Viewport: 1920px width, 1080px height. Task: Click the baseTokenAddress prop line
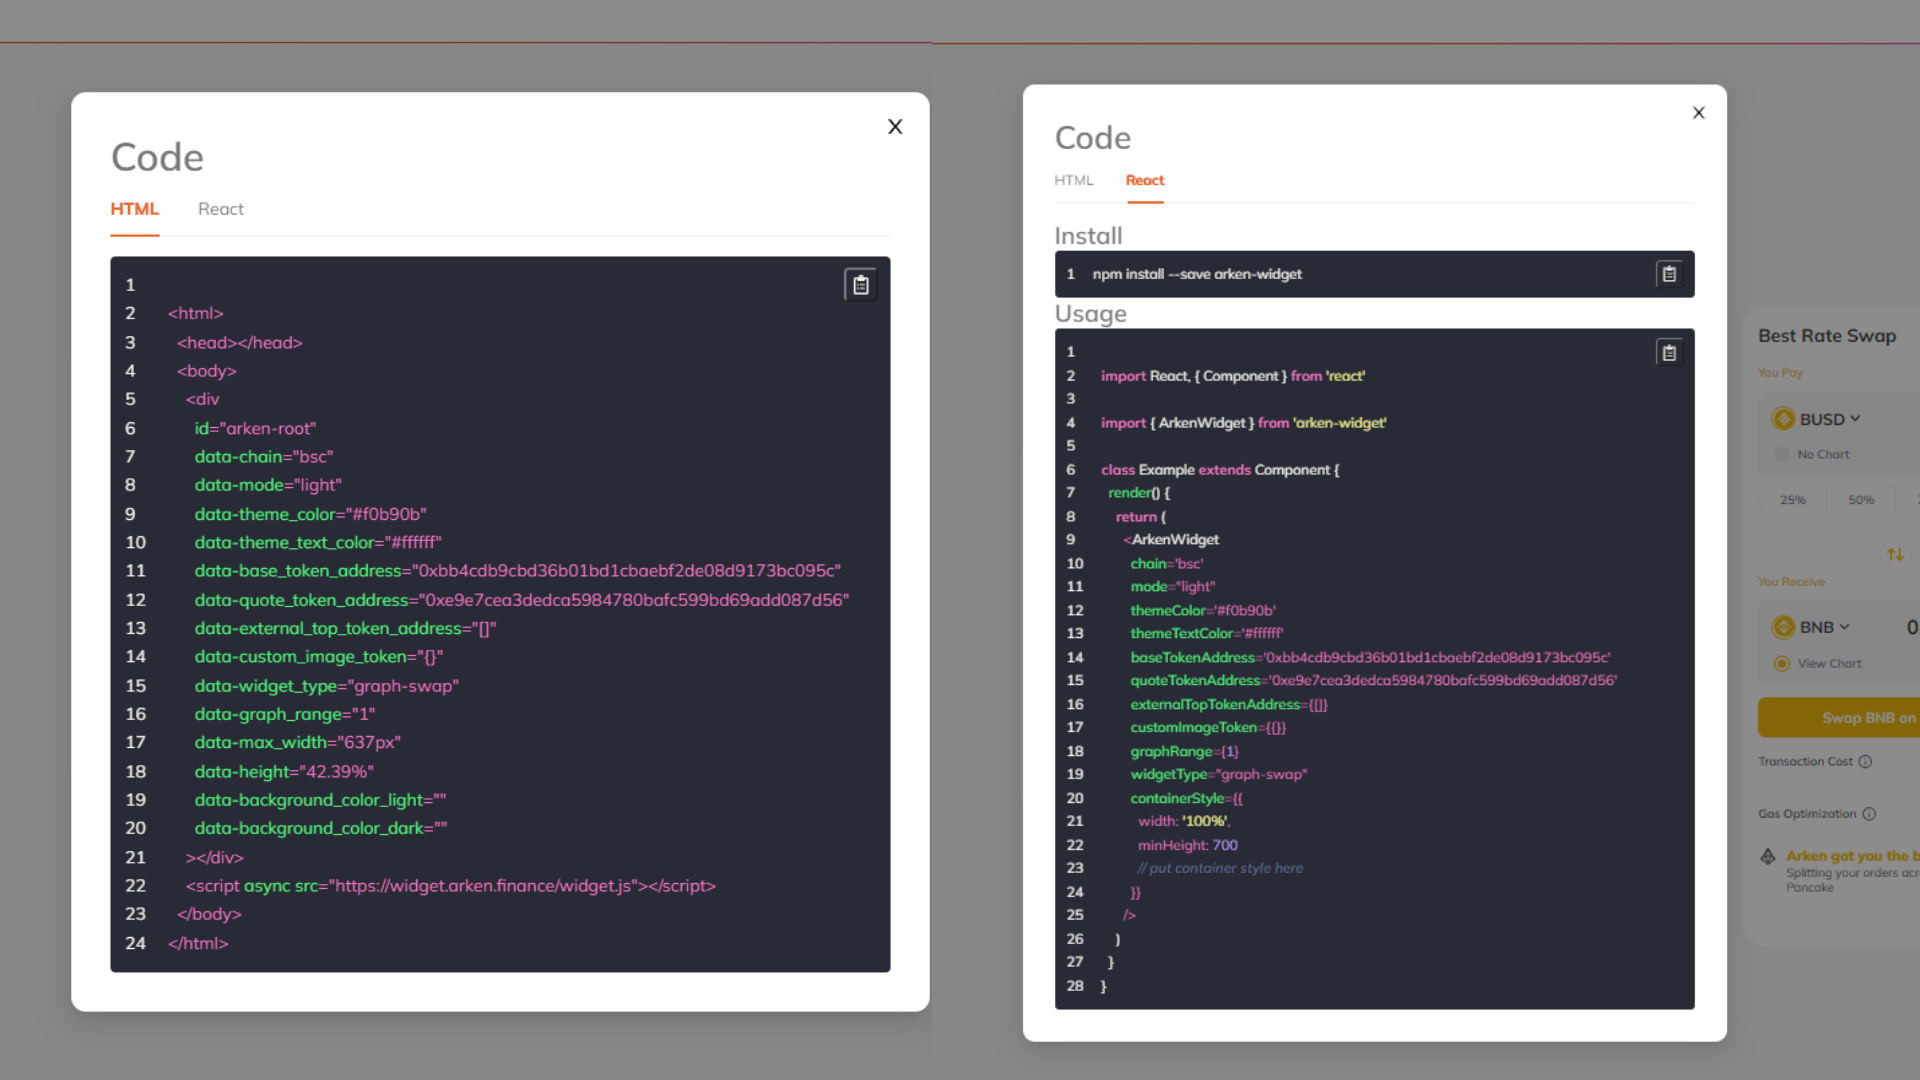coord(1370,657)
